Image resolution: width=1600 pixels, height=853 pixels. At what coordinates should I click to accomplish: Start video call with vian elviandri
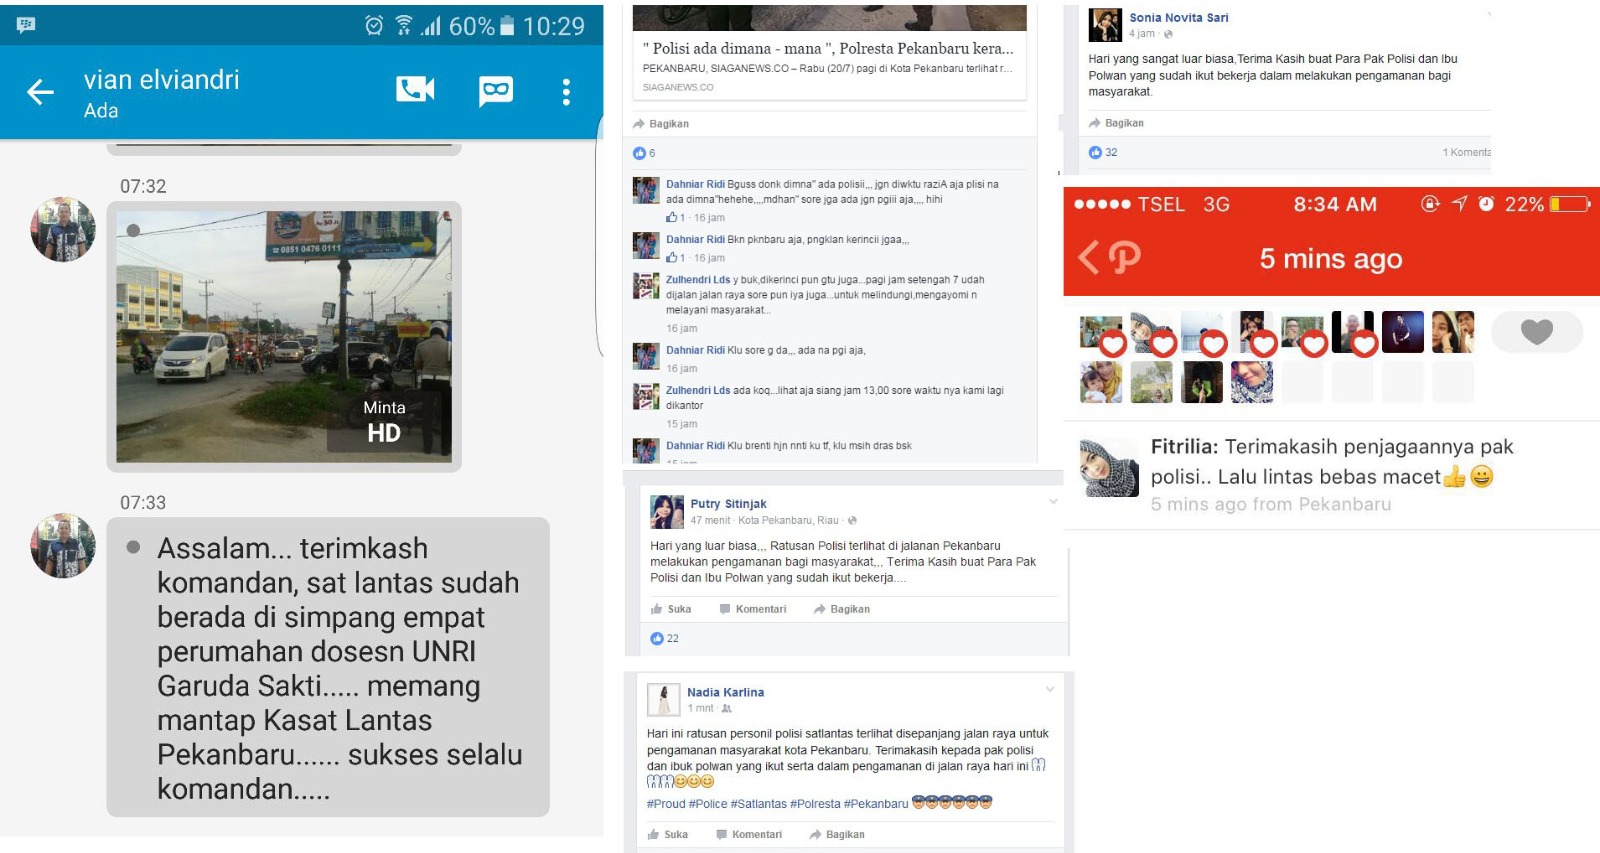coord(415,90)
